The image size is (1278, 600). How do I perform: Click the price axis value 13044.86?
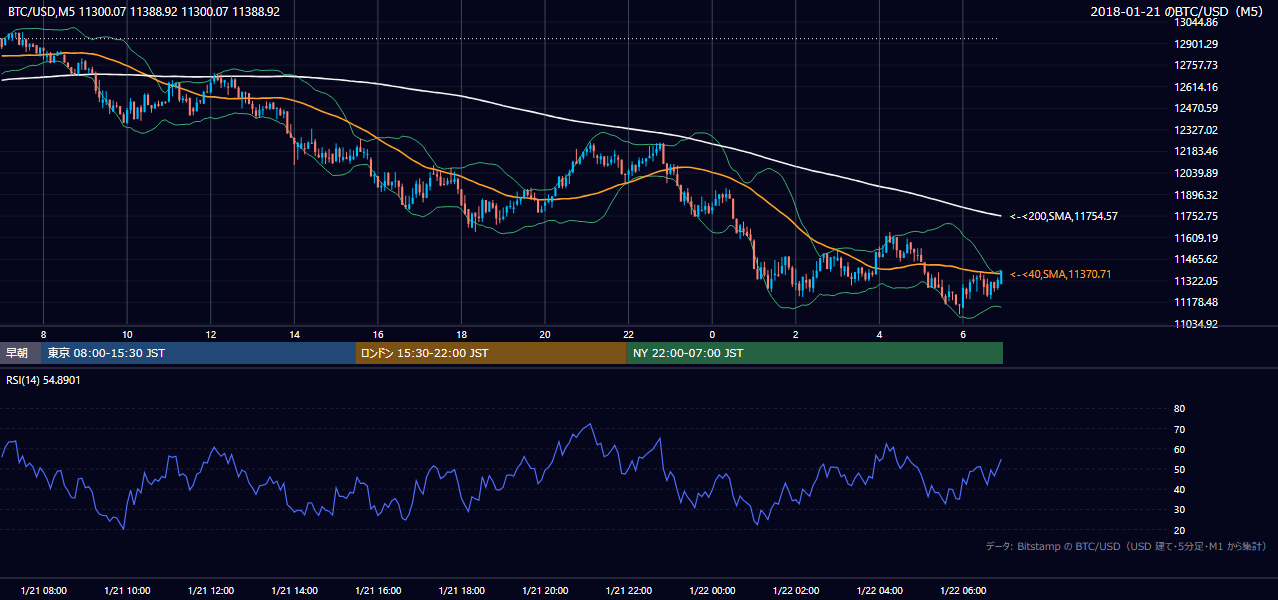[x=1197, y=22]
